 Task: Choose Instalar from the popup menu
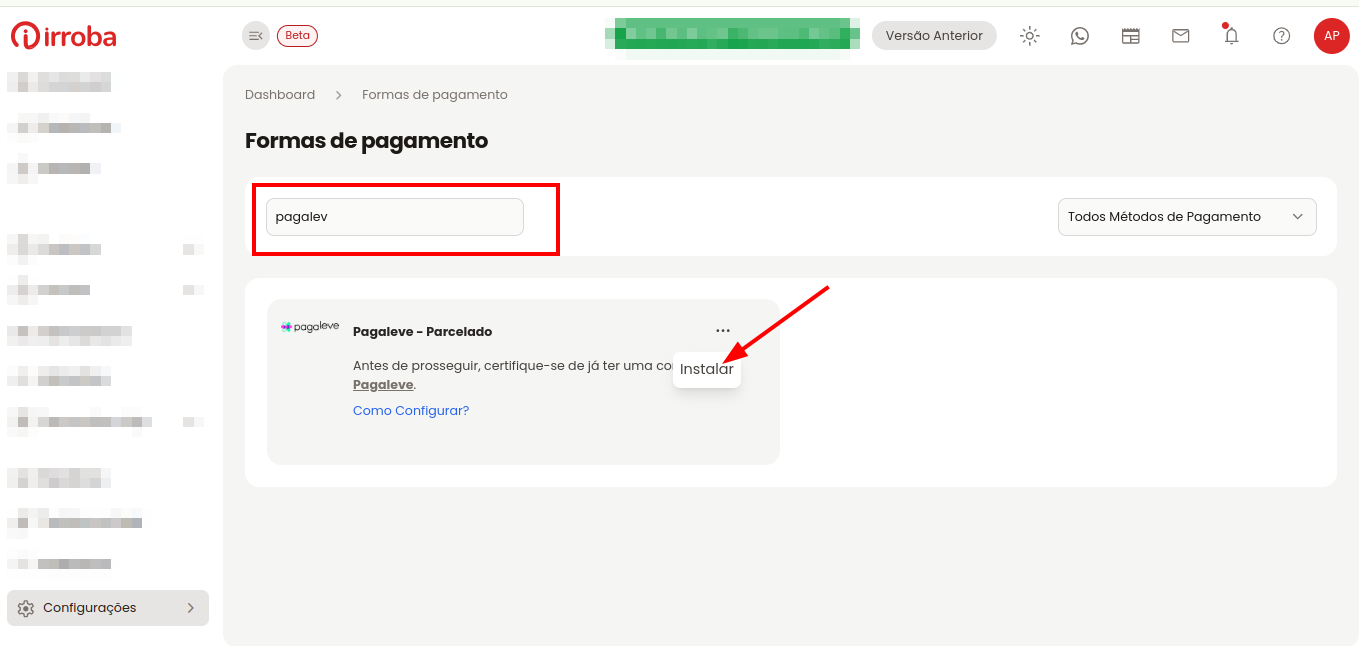(x=707, y=369)
